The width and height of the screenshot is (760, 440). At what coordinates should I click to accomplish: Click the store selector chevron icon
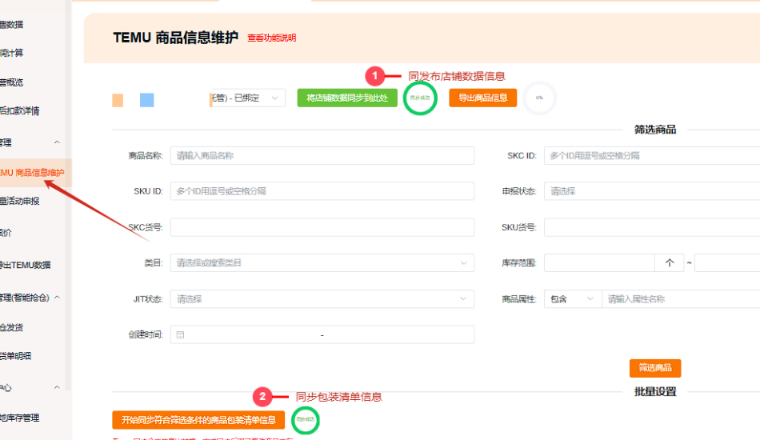(x=275, y=98)
